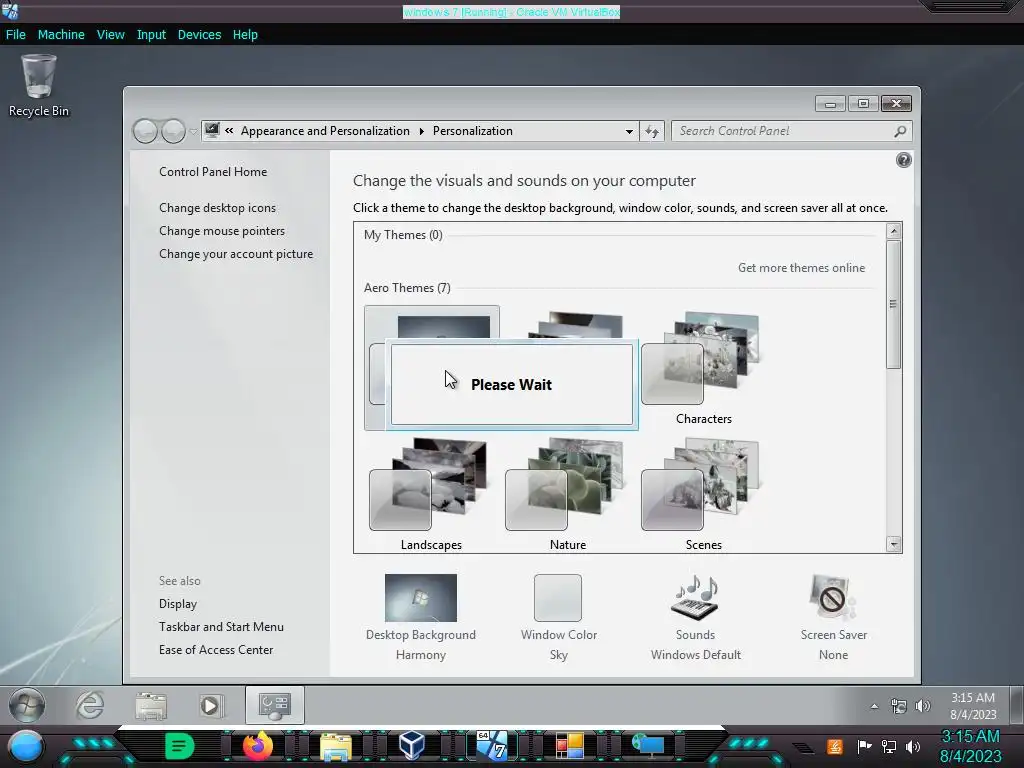Launch Firefox from the host taskbar

257,746
